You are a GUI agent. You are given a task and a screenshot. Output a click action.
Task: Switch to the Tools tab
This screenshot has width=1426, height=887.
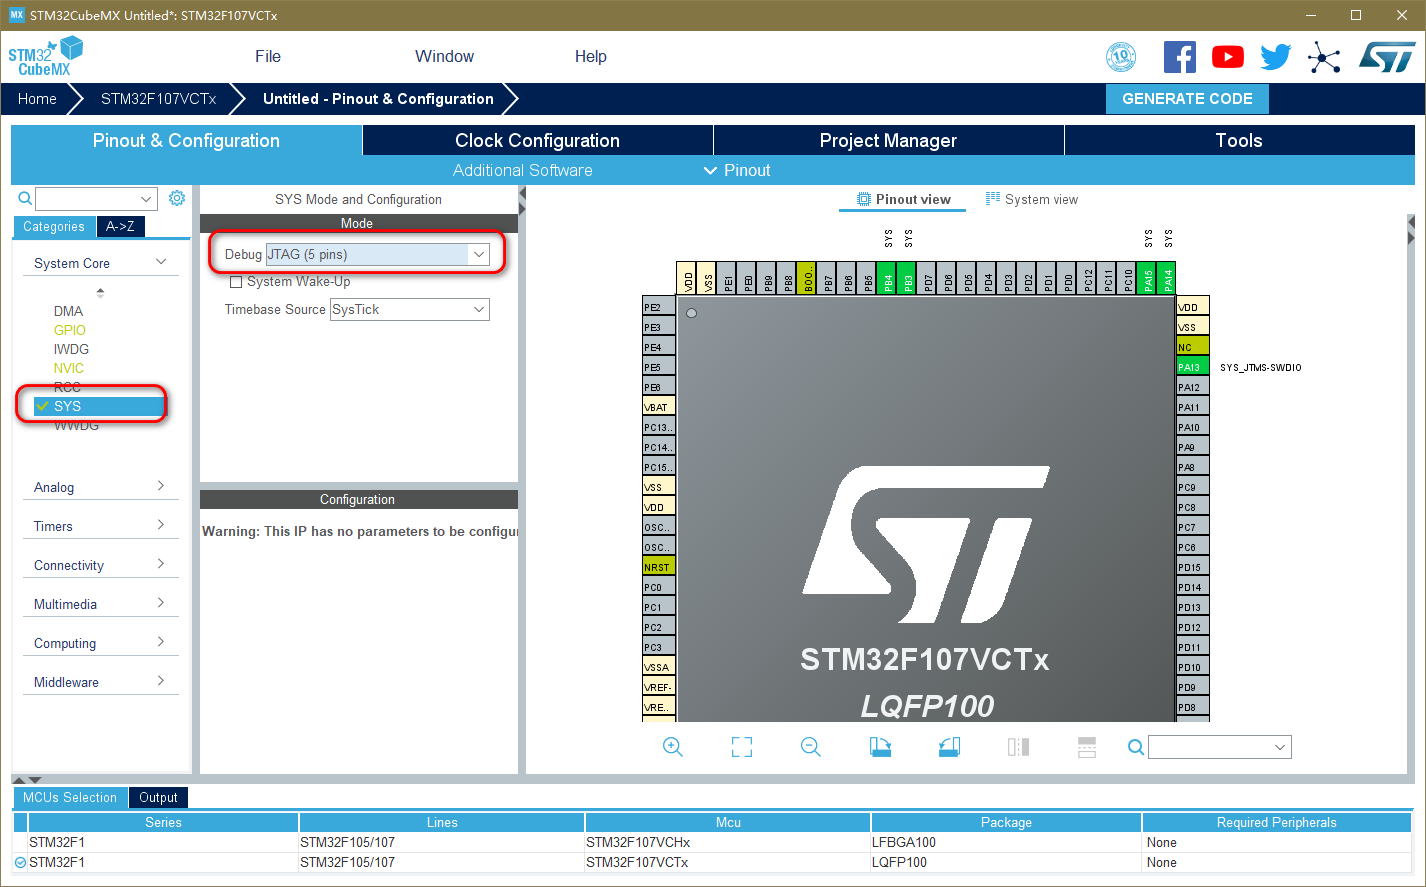pos(1239,140)
